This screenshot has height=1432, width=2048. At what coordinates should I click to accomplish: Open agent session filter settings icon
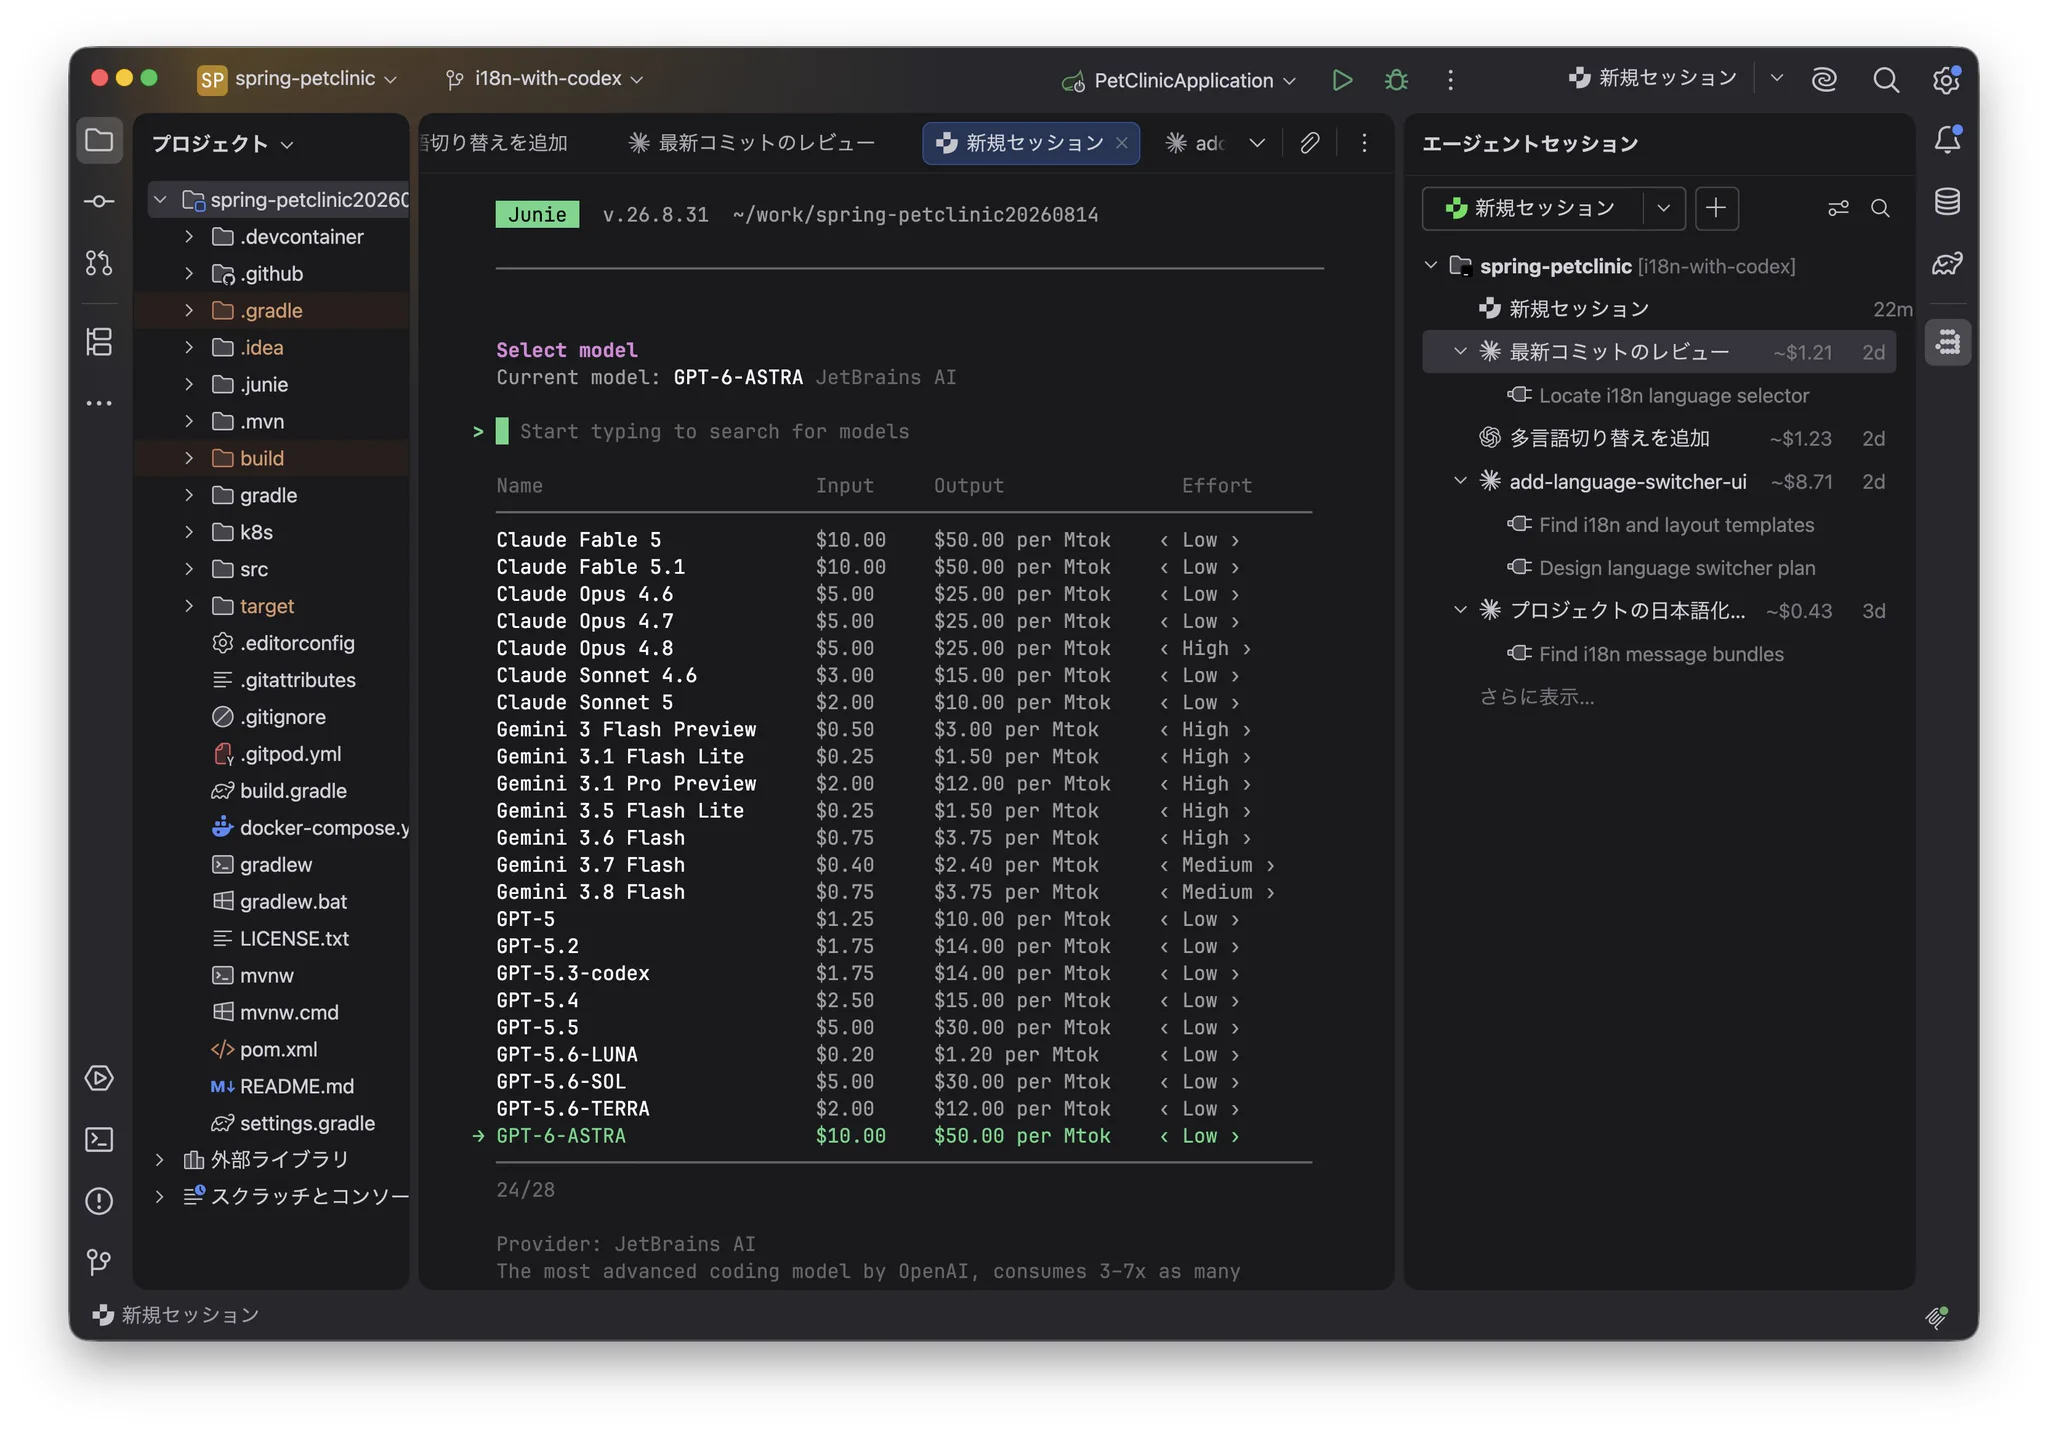pos(1838,208)
